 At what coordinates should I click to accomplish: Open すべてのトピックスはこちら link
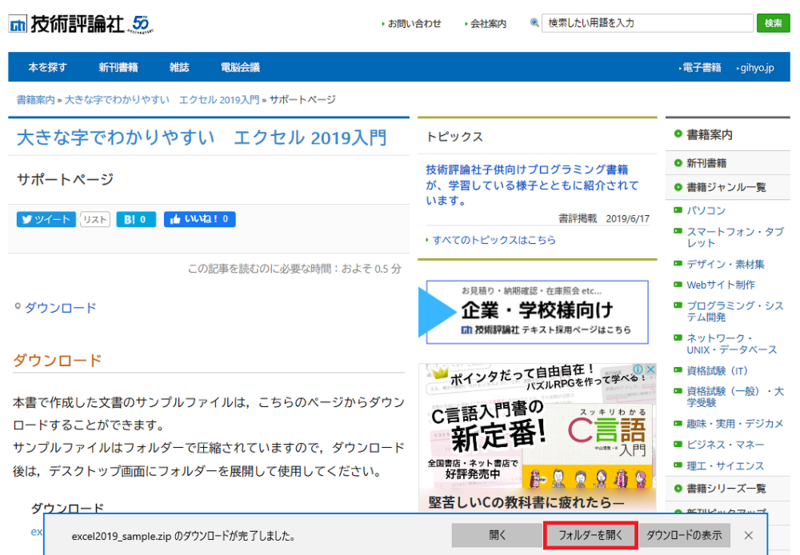494,240
